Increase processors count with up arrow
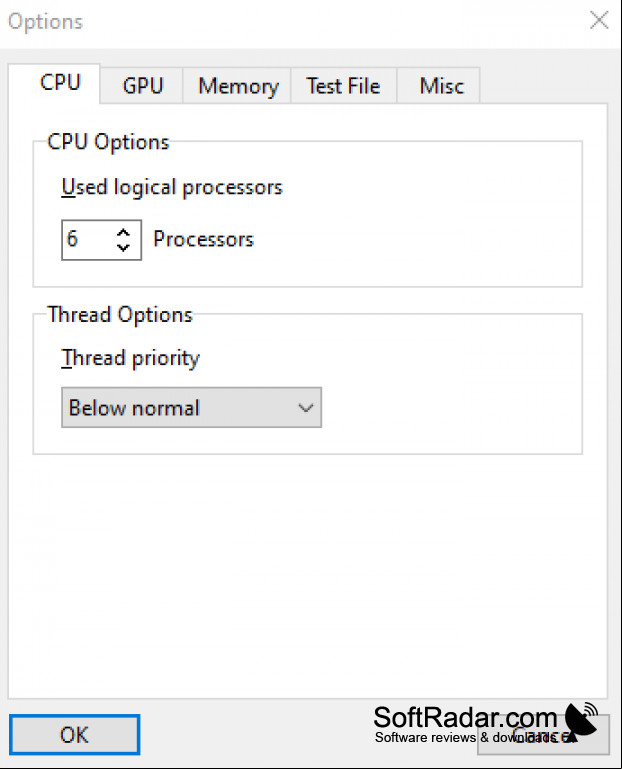Image resolution: width=622 pixels, height=769 pixels. [x=123, y=232]
